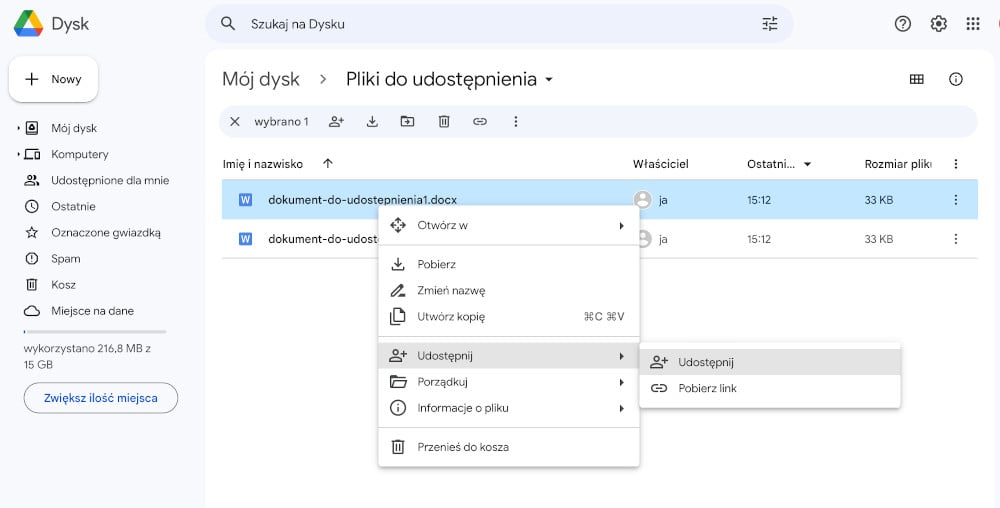
Task: Open Kosz in sidebar
Action: (63, 285)
